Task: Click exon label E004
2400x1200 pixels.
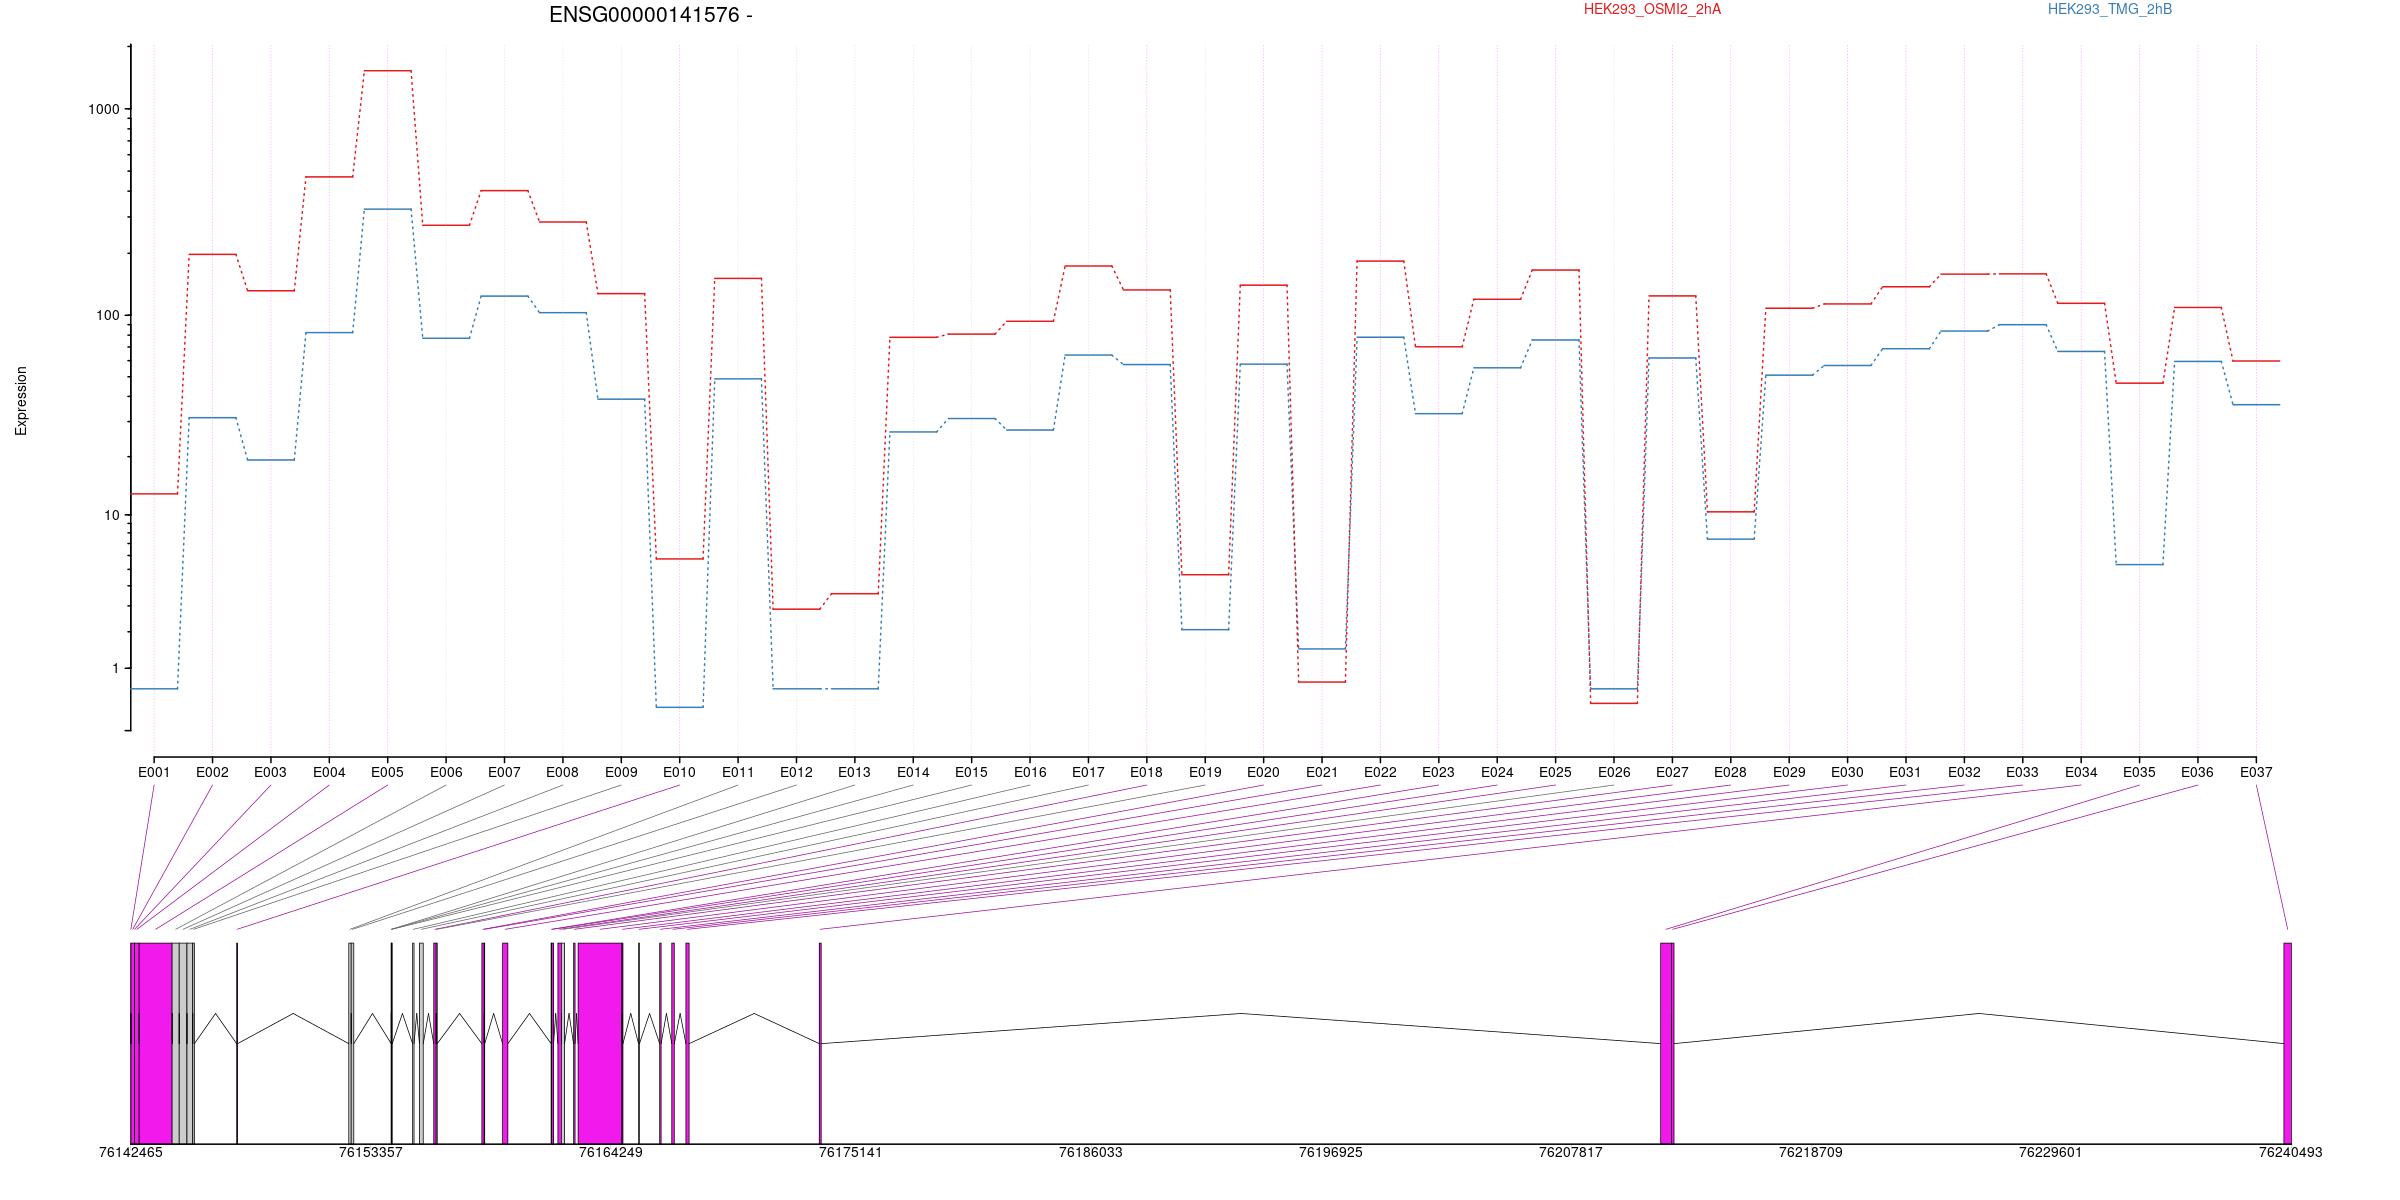Action: [329, 773]
